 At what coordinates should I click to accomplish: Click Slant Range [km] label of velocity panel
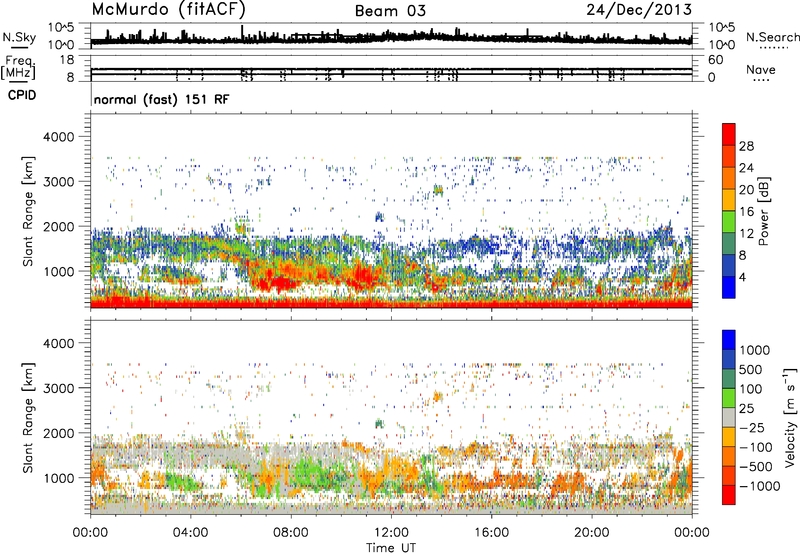coord(28,417)
